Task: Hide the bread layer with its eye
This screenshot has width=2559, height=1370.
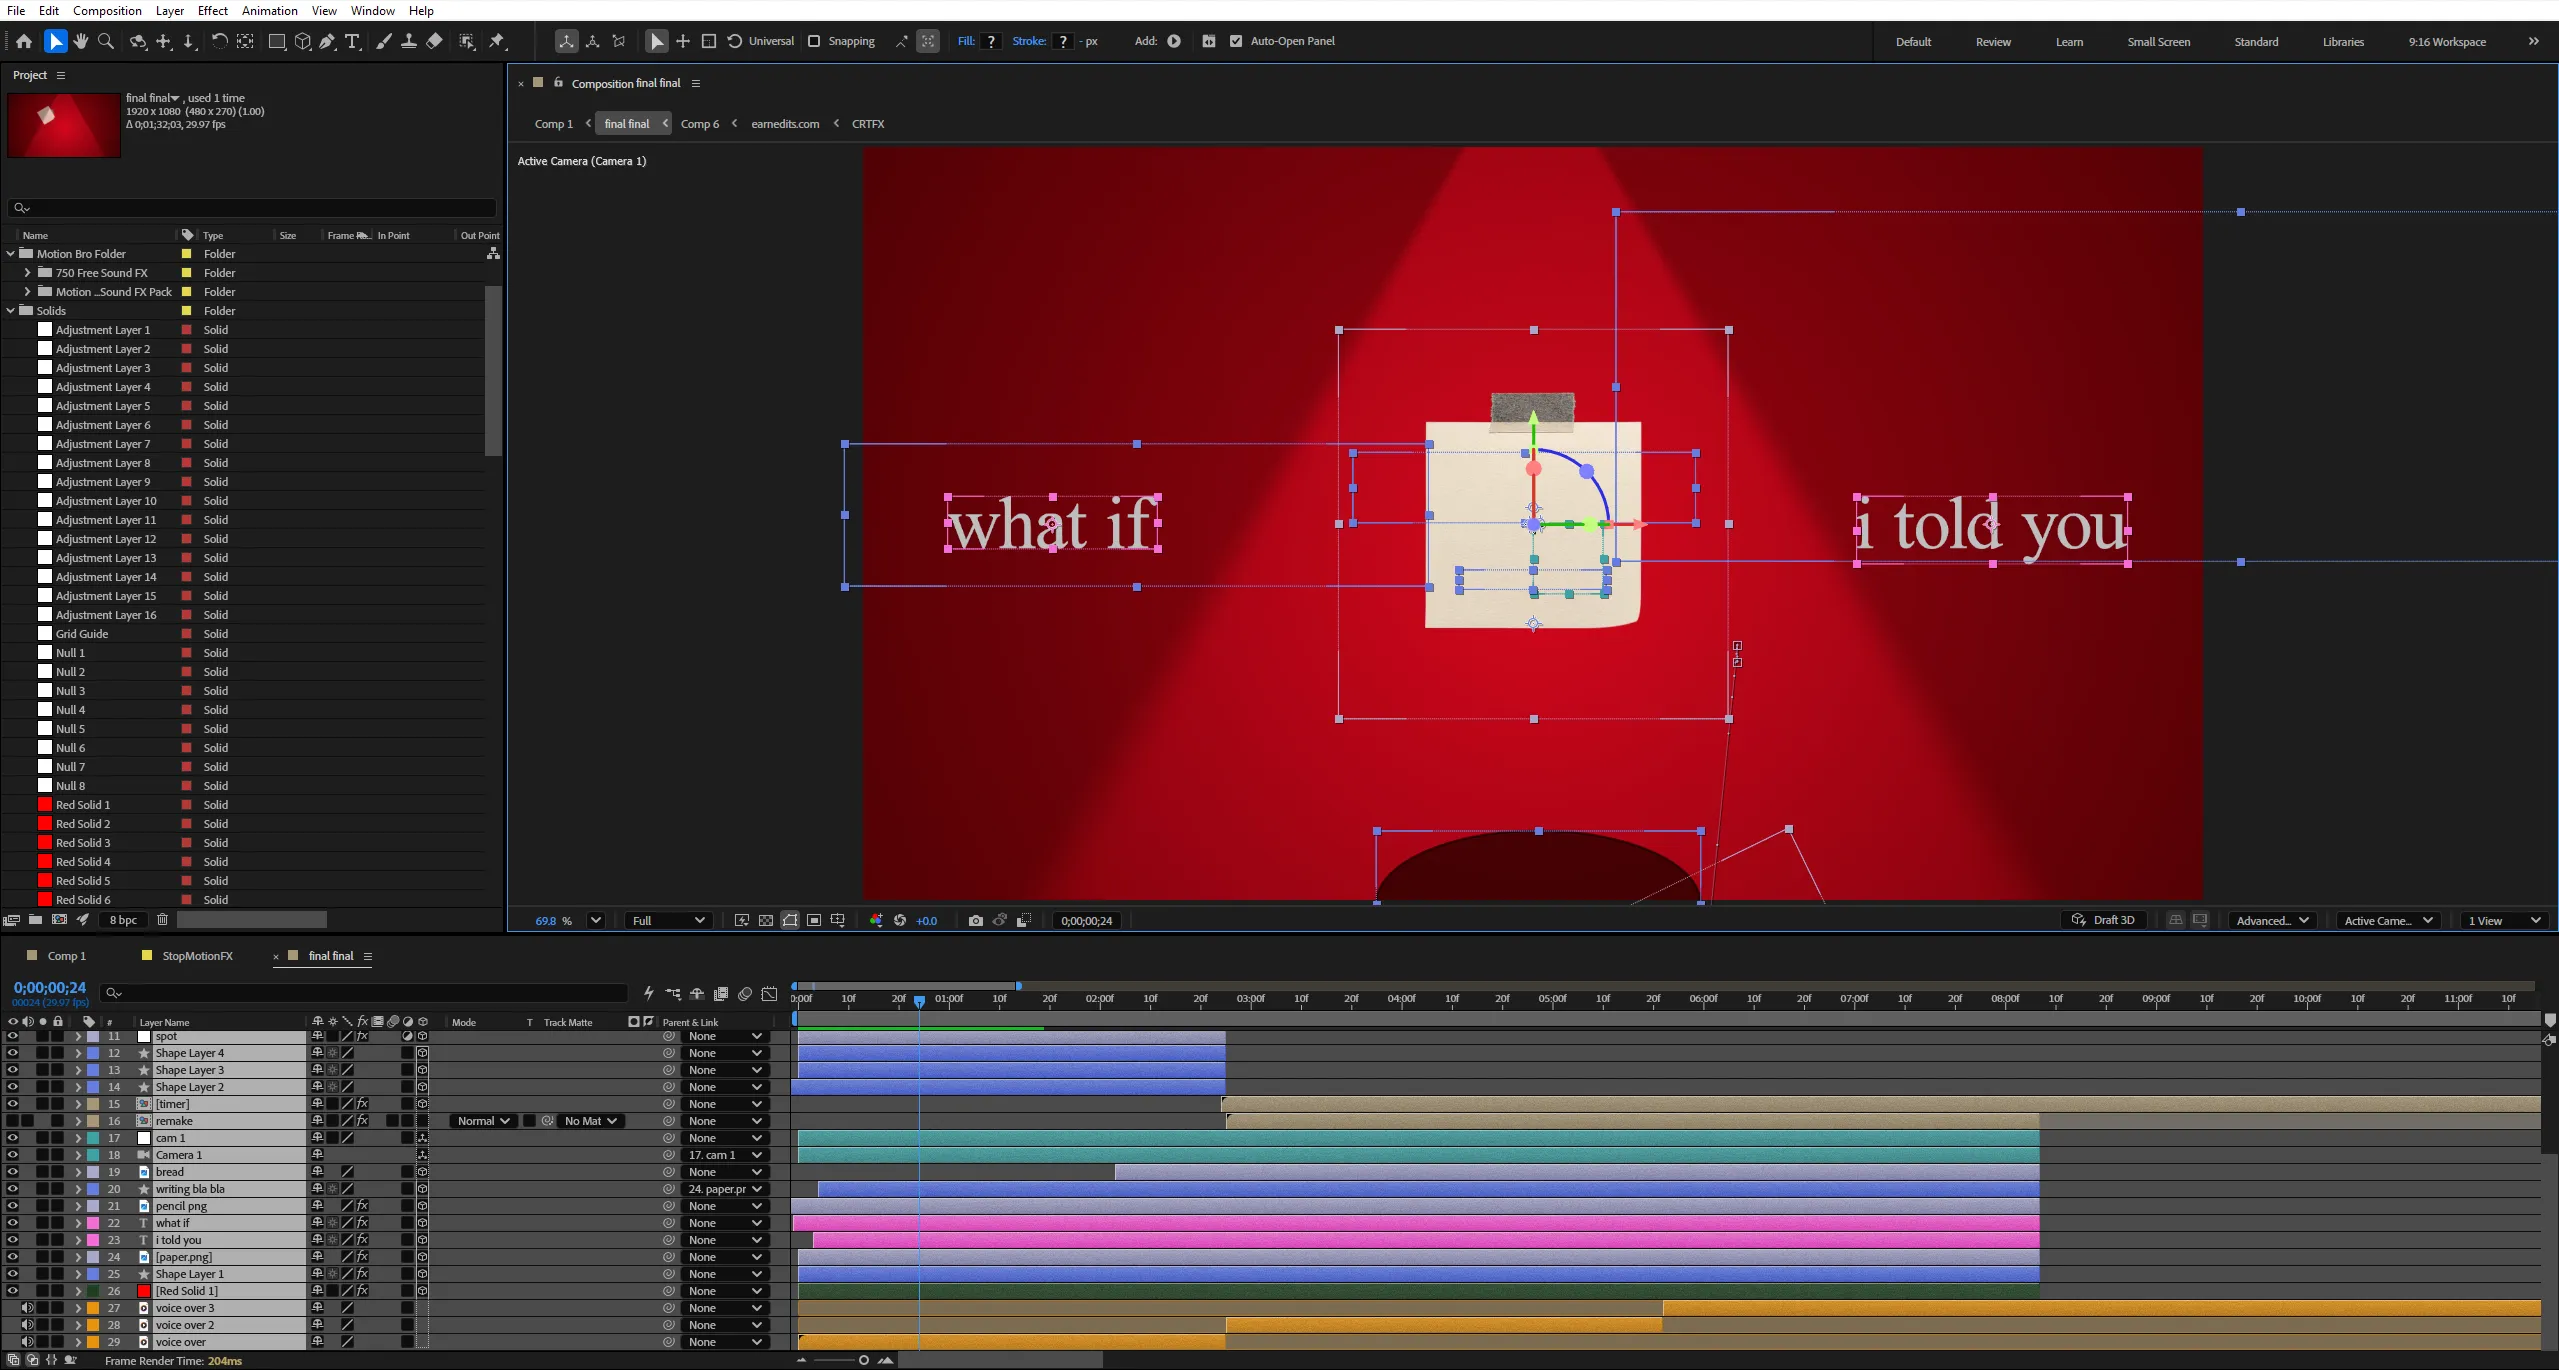Action: point(12,1172)
